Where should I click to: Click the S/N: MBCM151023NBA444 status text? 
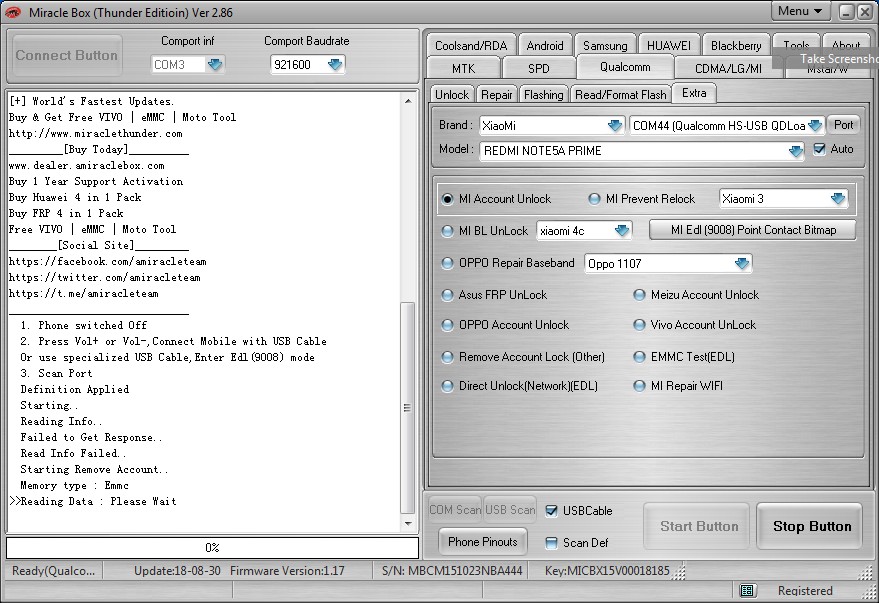(x=452, y=571)
